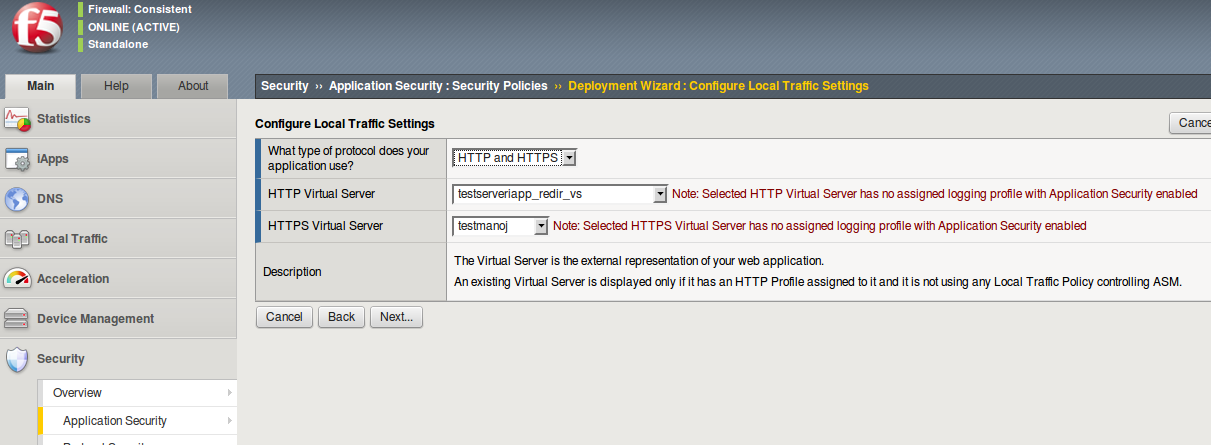Click the iApps sidebar icon
1211x445 pixels.
click(x=18, y=159)
